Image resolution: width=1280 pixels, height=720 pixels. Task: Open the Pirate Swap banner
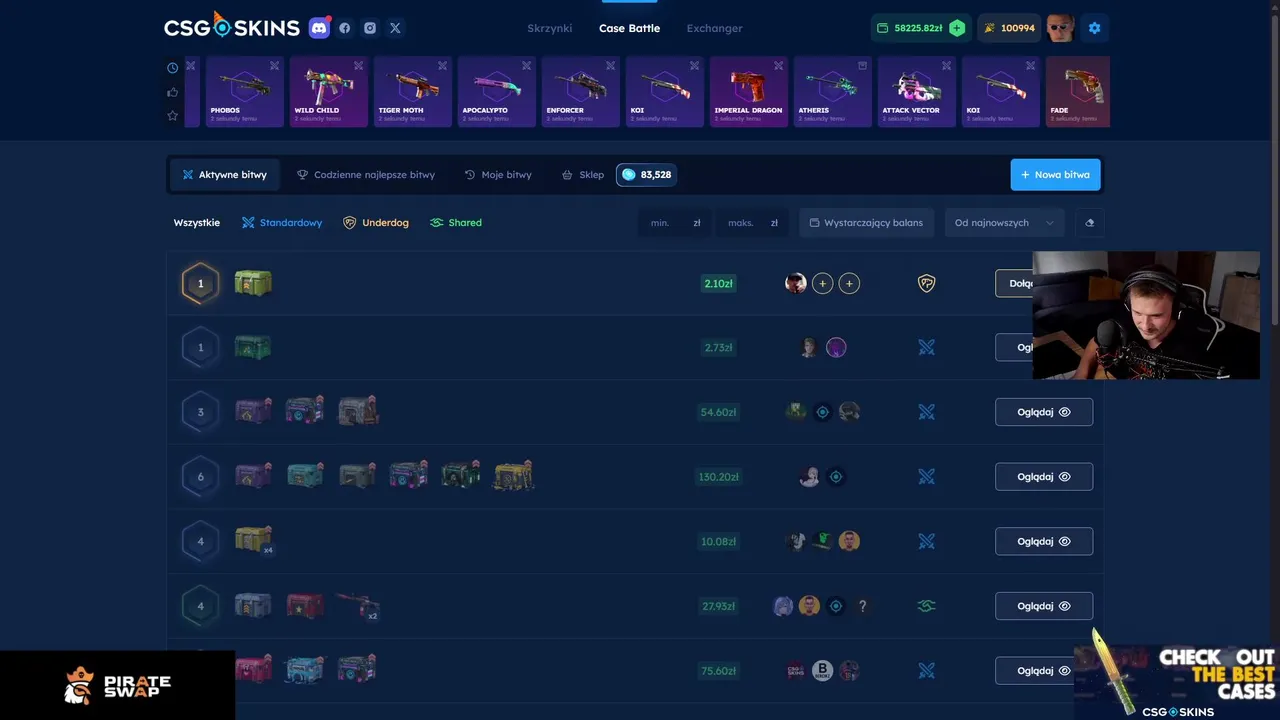[x=117, y=685]
